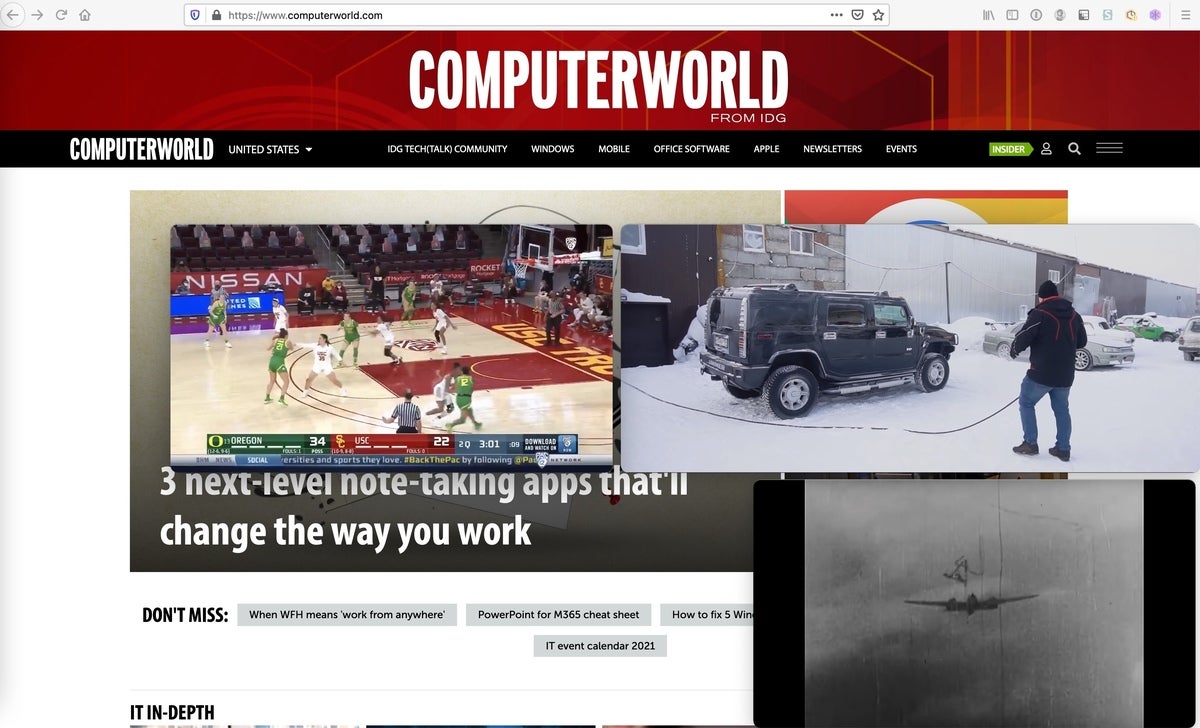This screenshot has width=1200, height=728.
Task: Open the Firefox Library icon
Action: click(989, 15)
